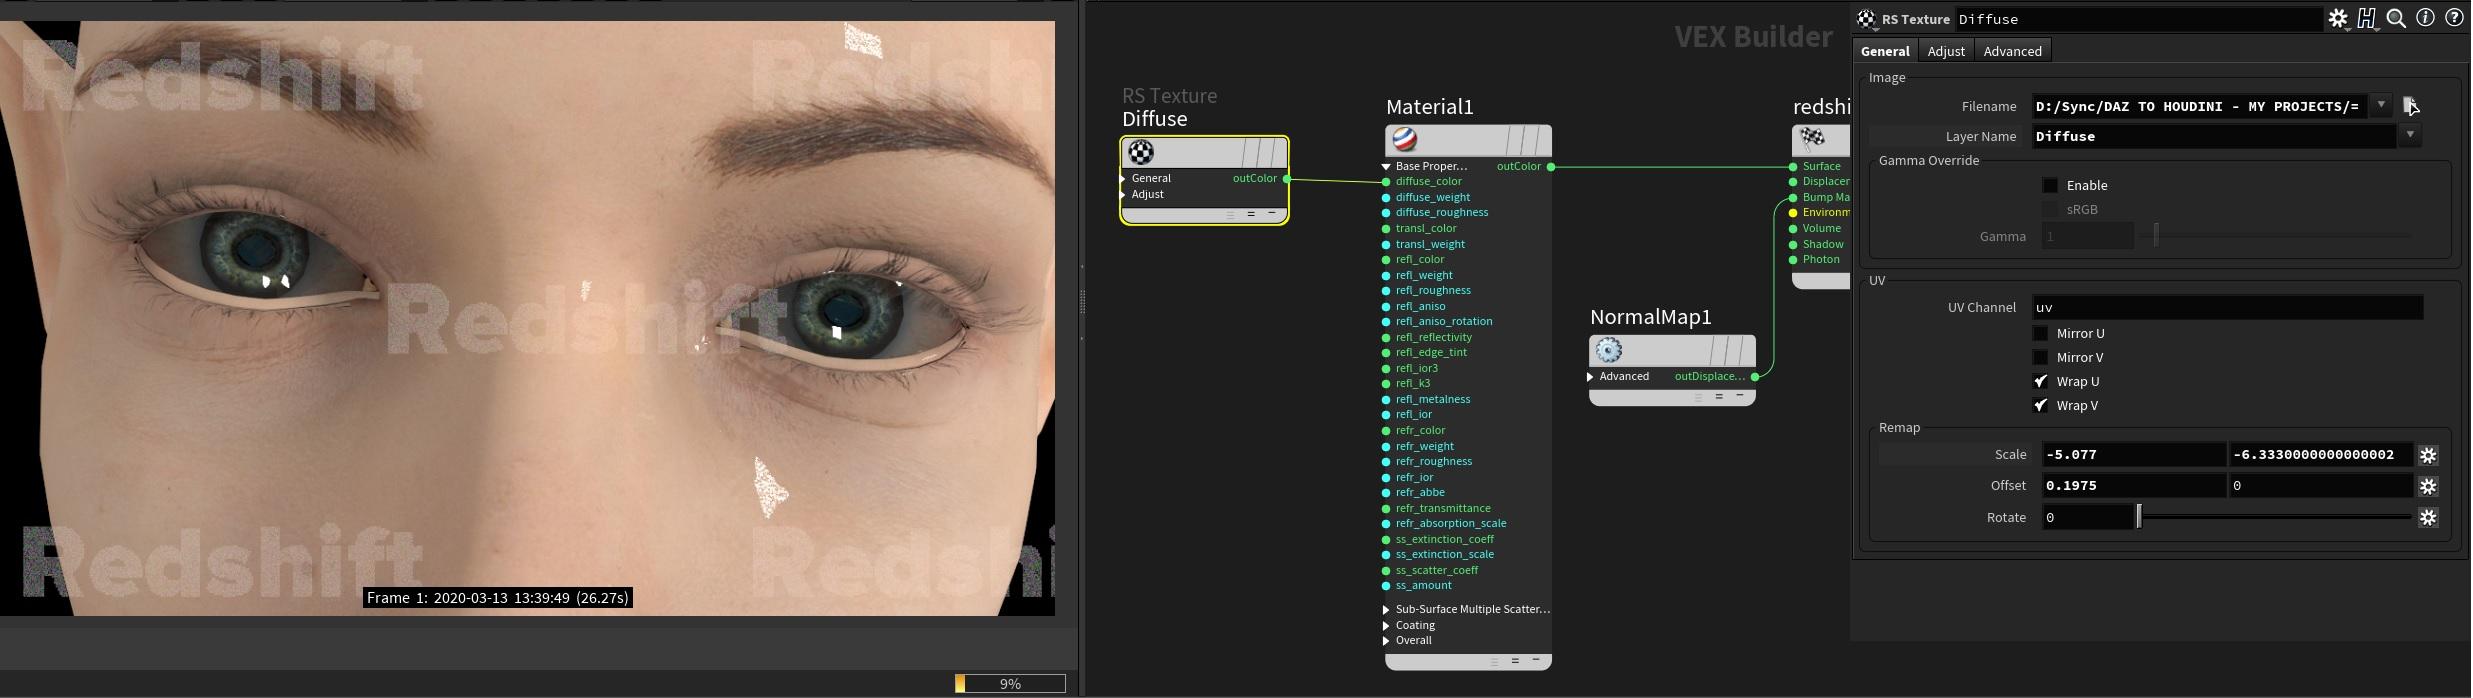Expand General group on Diffuse node

click(x=1124, y=179)
